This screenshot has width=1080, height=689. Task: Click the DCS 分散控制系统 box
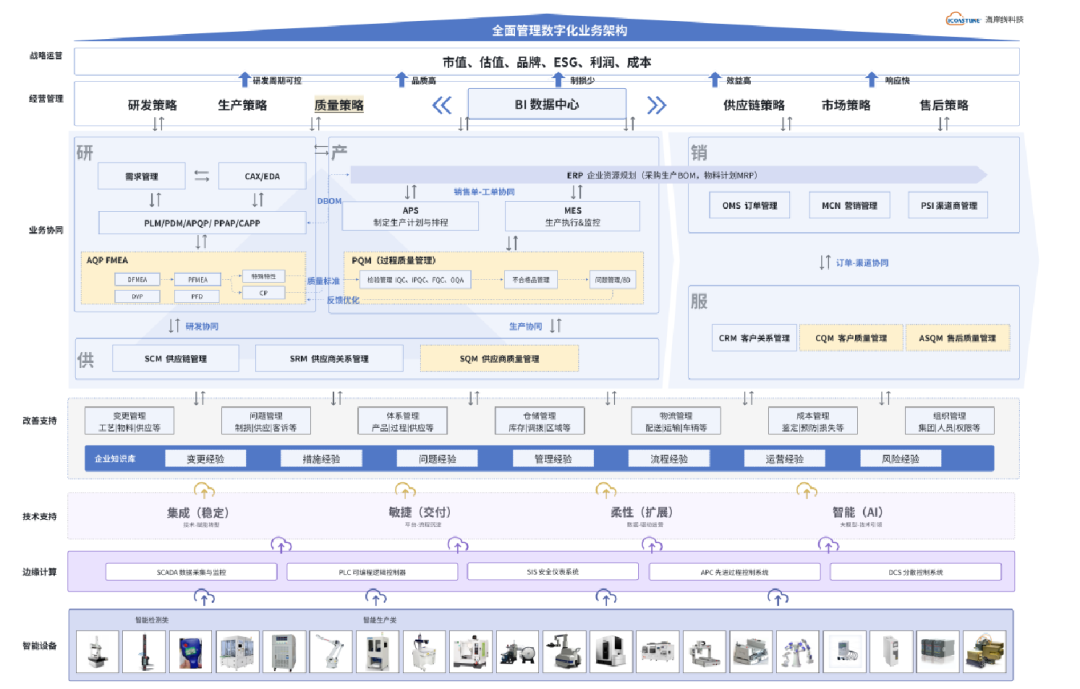coord(915,572)
